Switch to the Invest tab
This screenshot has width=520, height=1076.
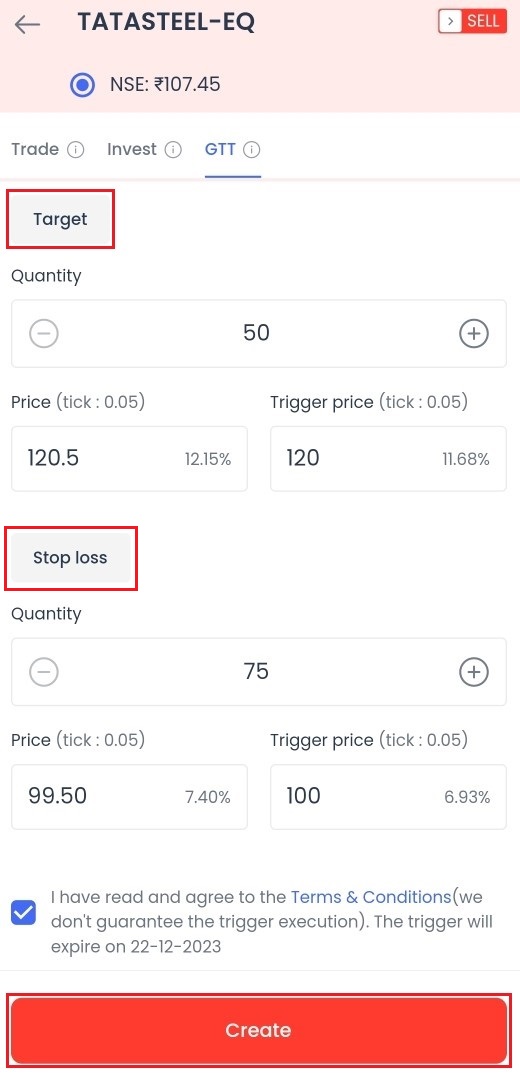[132, 150]
